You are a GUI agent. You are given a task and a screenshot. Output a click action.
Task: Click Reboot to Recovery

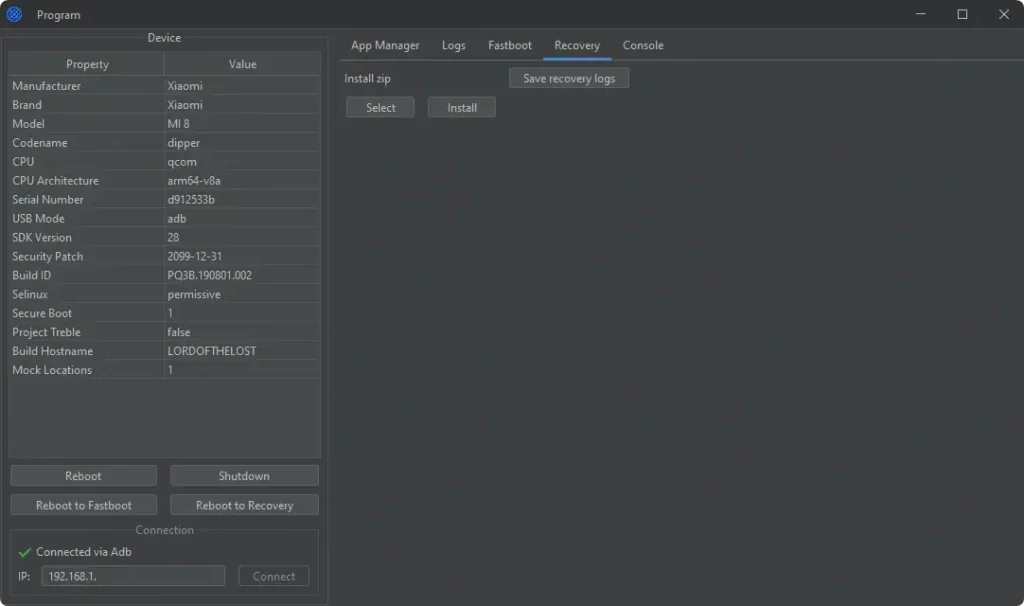(x=244, y=505)
